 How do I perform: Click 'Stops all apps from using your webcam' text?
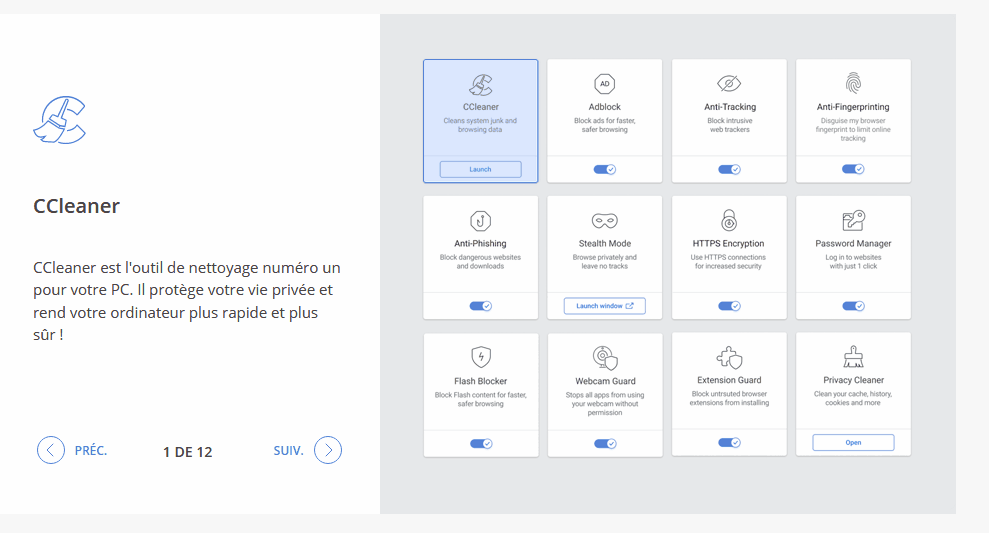(605, 404)
